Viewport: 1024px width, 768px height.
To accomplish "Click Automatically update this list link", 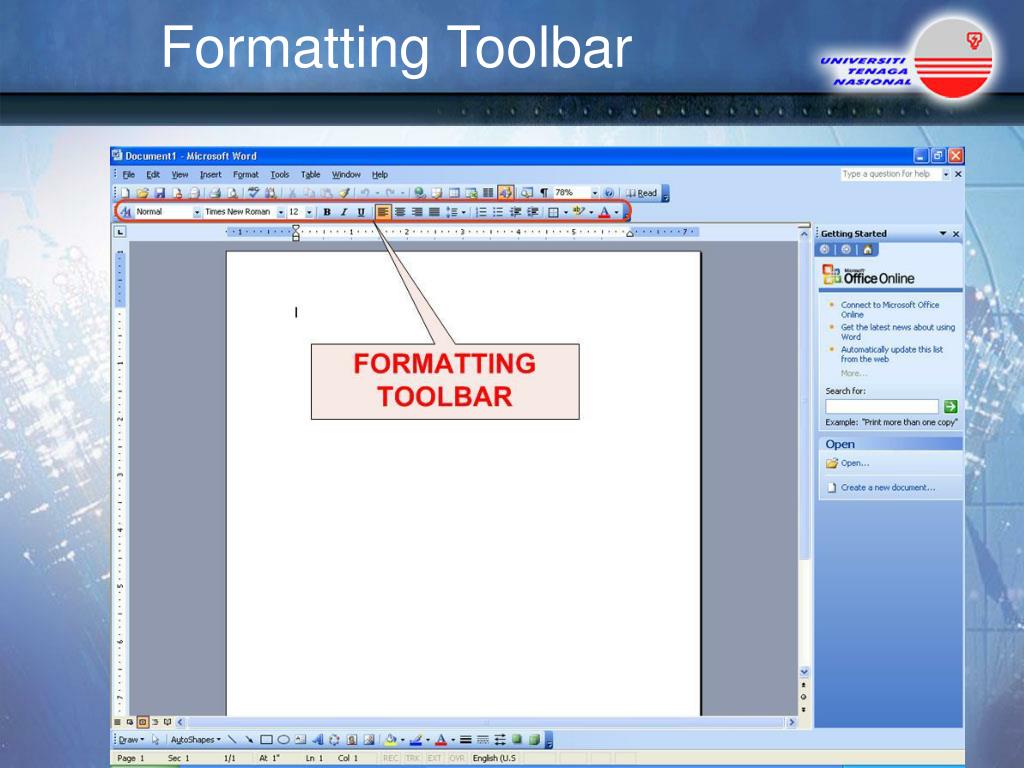I will pos(891,354).
